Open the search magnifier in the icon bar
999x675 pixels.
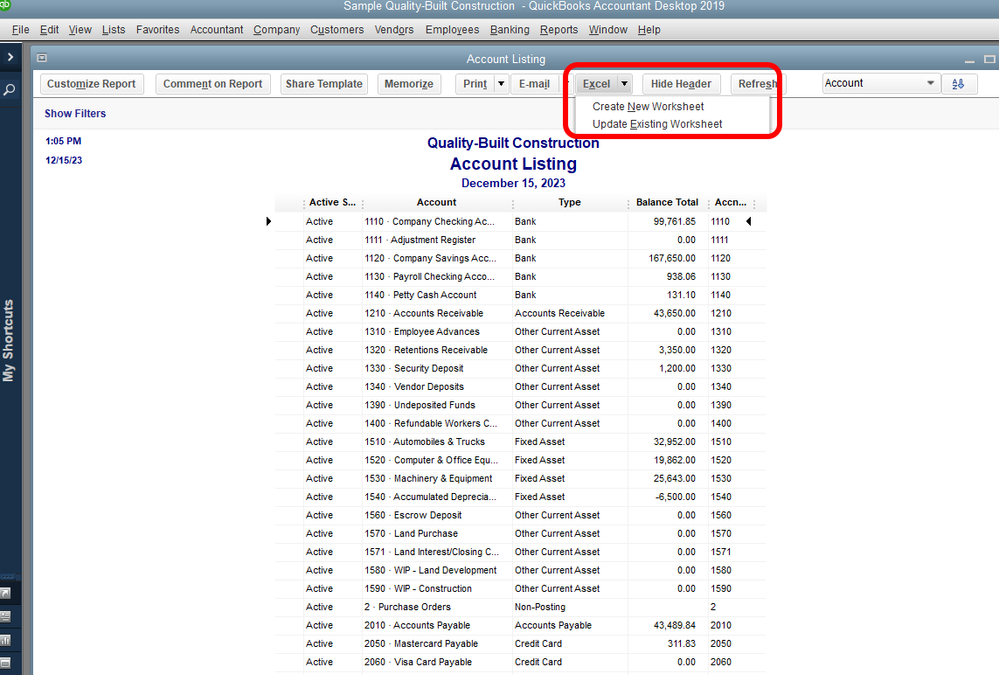pos(10,90)
